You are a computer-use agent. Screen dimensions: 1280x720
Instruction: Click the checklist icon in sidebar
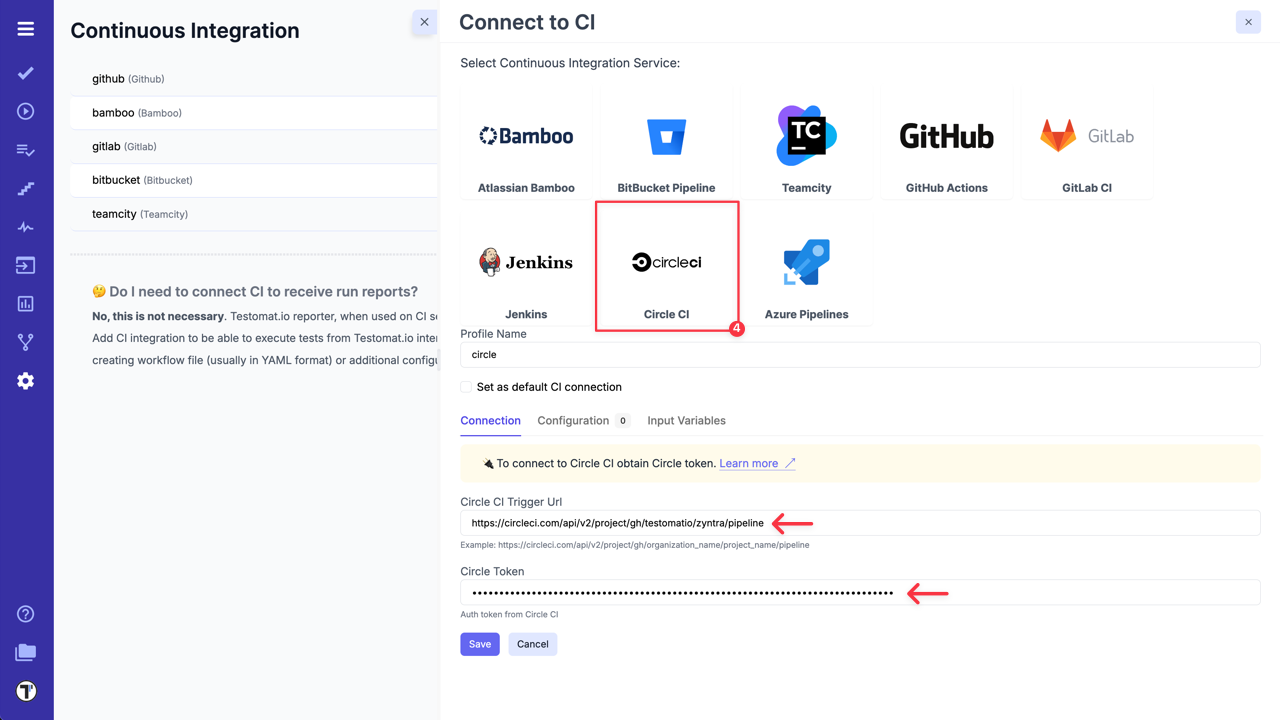[26, 150]
